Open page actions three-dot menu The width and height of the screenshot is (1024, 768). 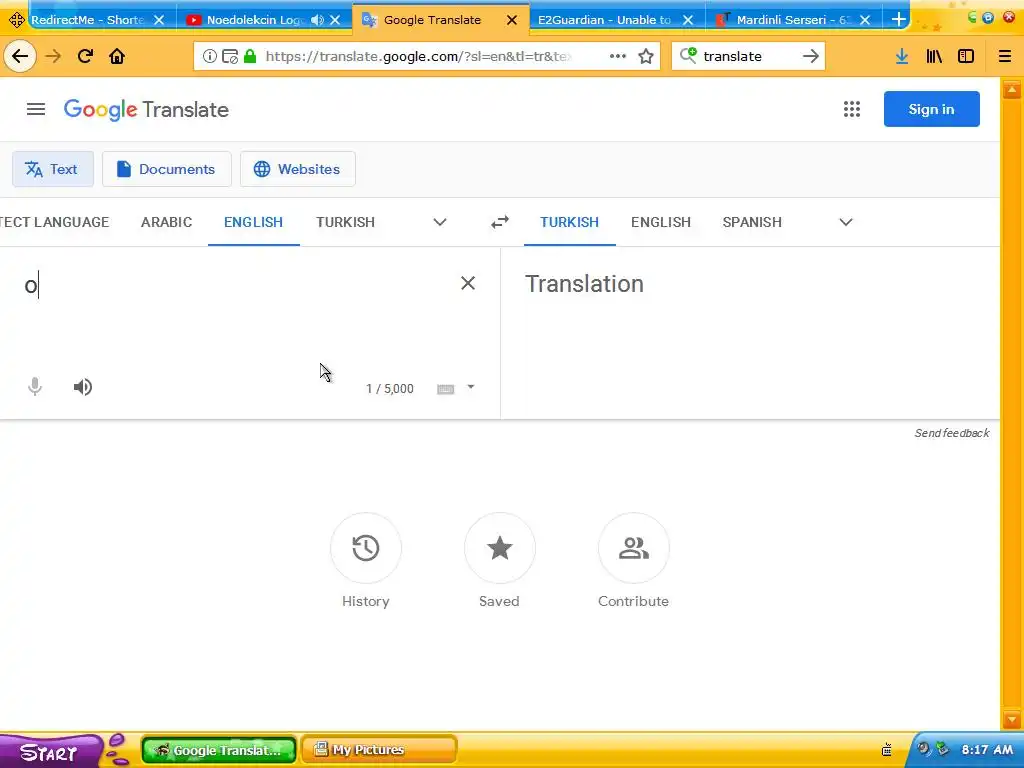pyautogui.click(x=618, y=56)
